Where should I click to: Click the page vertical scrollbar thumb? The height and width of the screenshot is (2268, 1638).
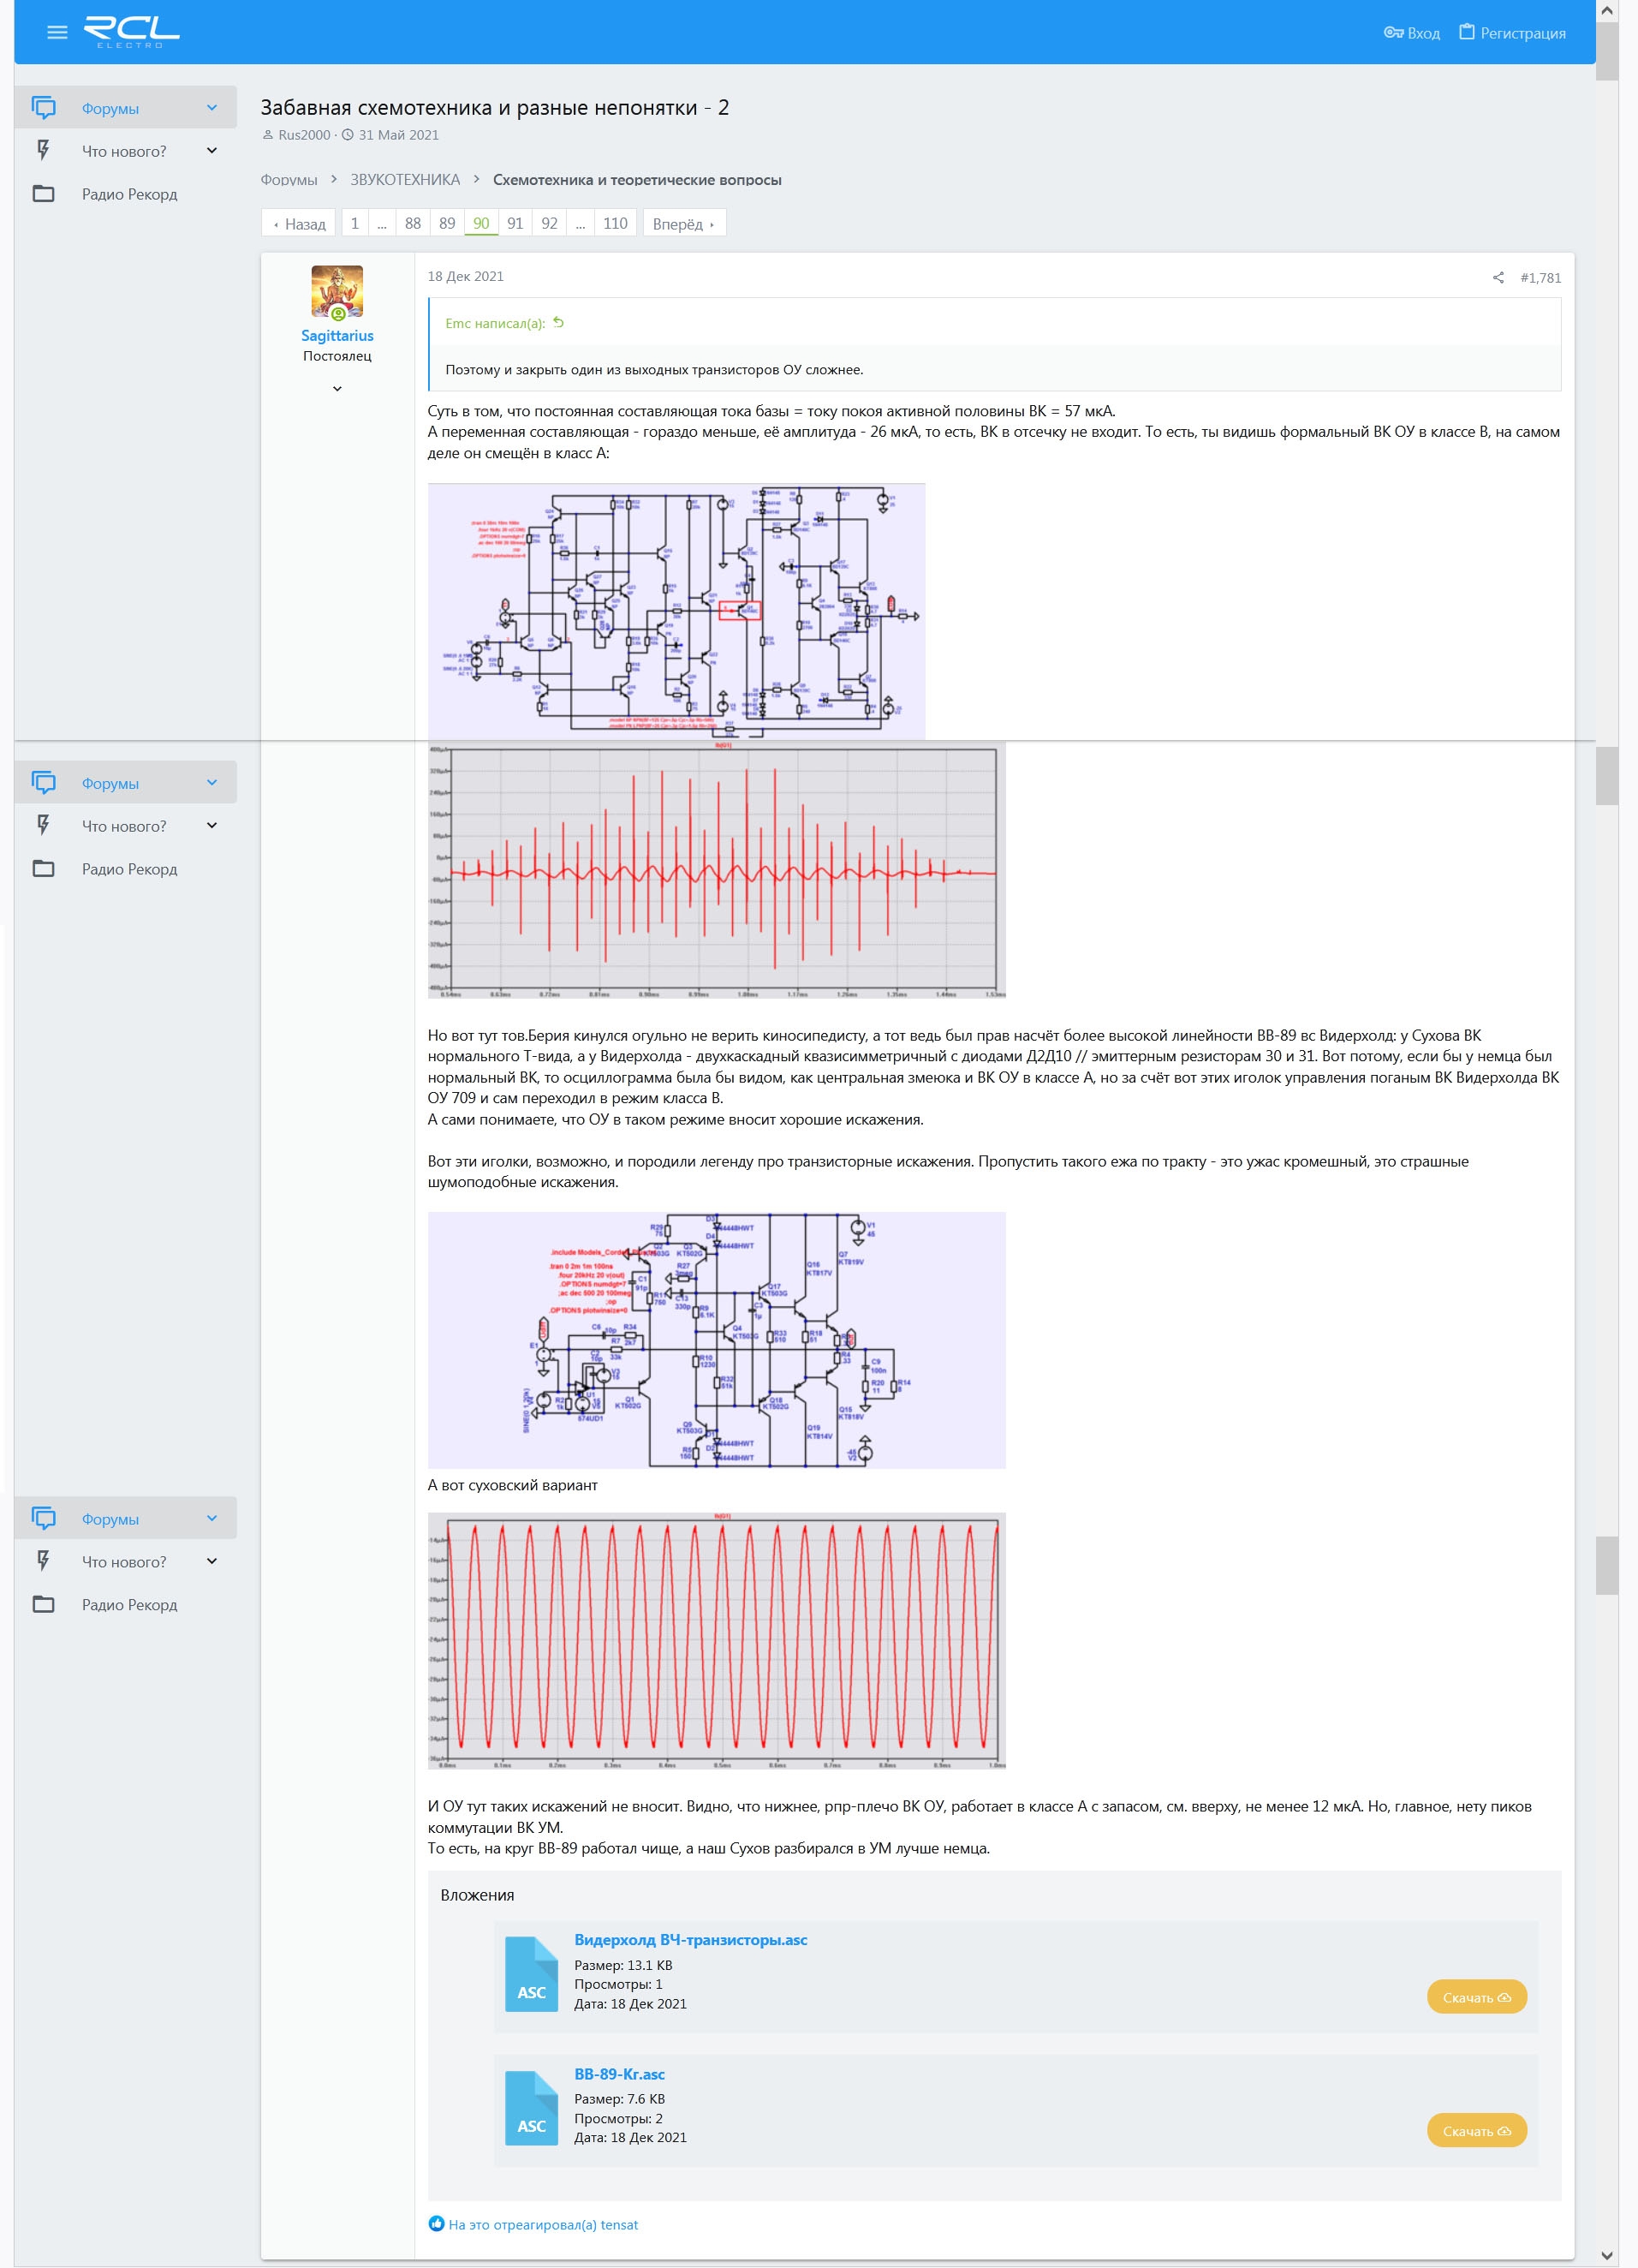click(x=1606, y=50)
